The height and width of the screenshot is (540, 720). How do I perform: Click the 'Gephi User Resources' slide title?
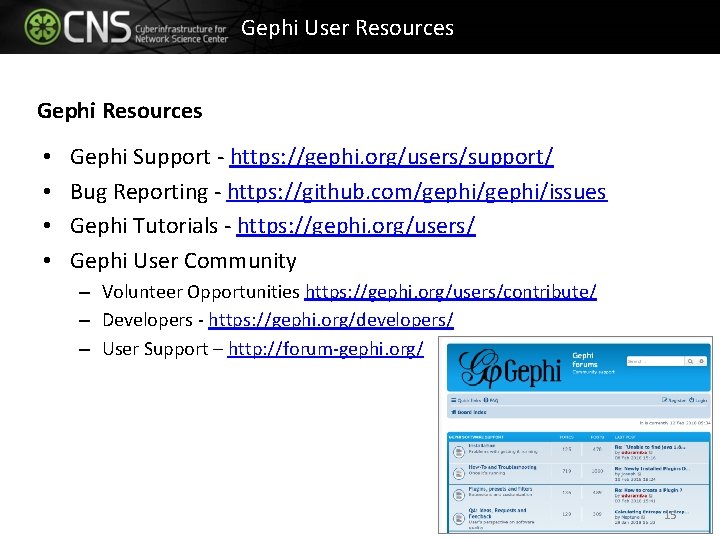[347, 28]
